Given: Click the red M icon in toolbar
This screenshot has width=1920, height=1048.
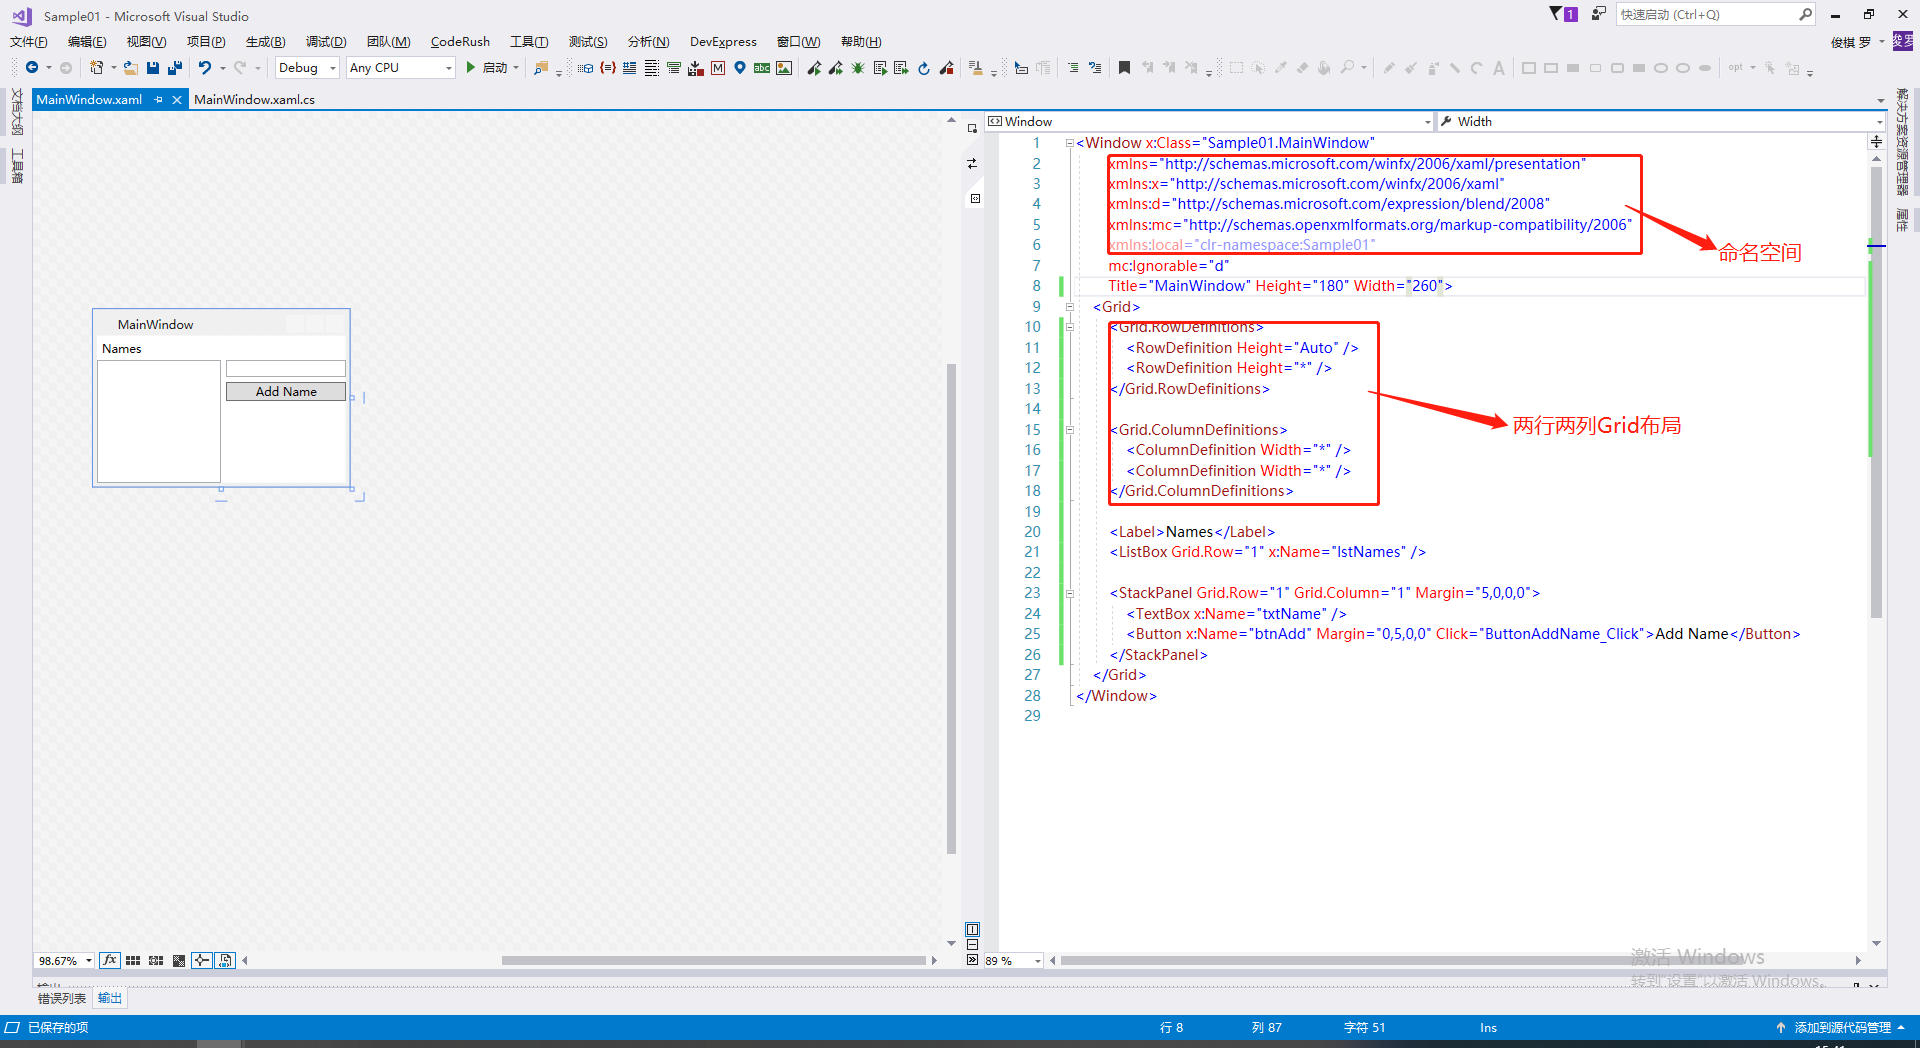Looking at the screenshot, I should coord(718,68).
